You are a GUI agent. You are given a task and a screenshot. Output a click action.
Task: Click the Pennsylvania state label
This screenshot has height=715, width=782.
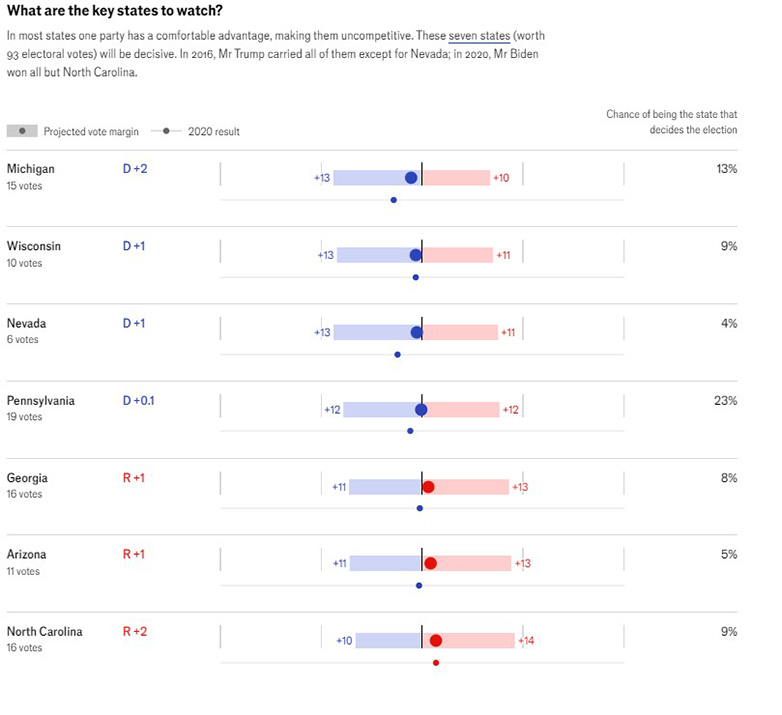[41, 401]
